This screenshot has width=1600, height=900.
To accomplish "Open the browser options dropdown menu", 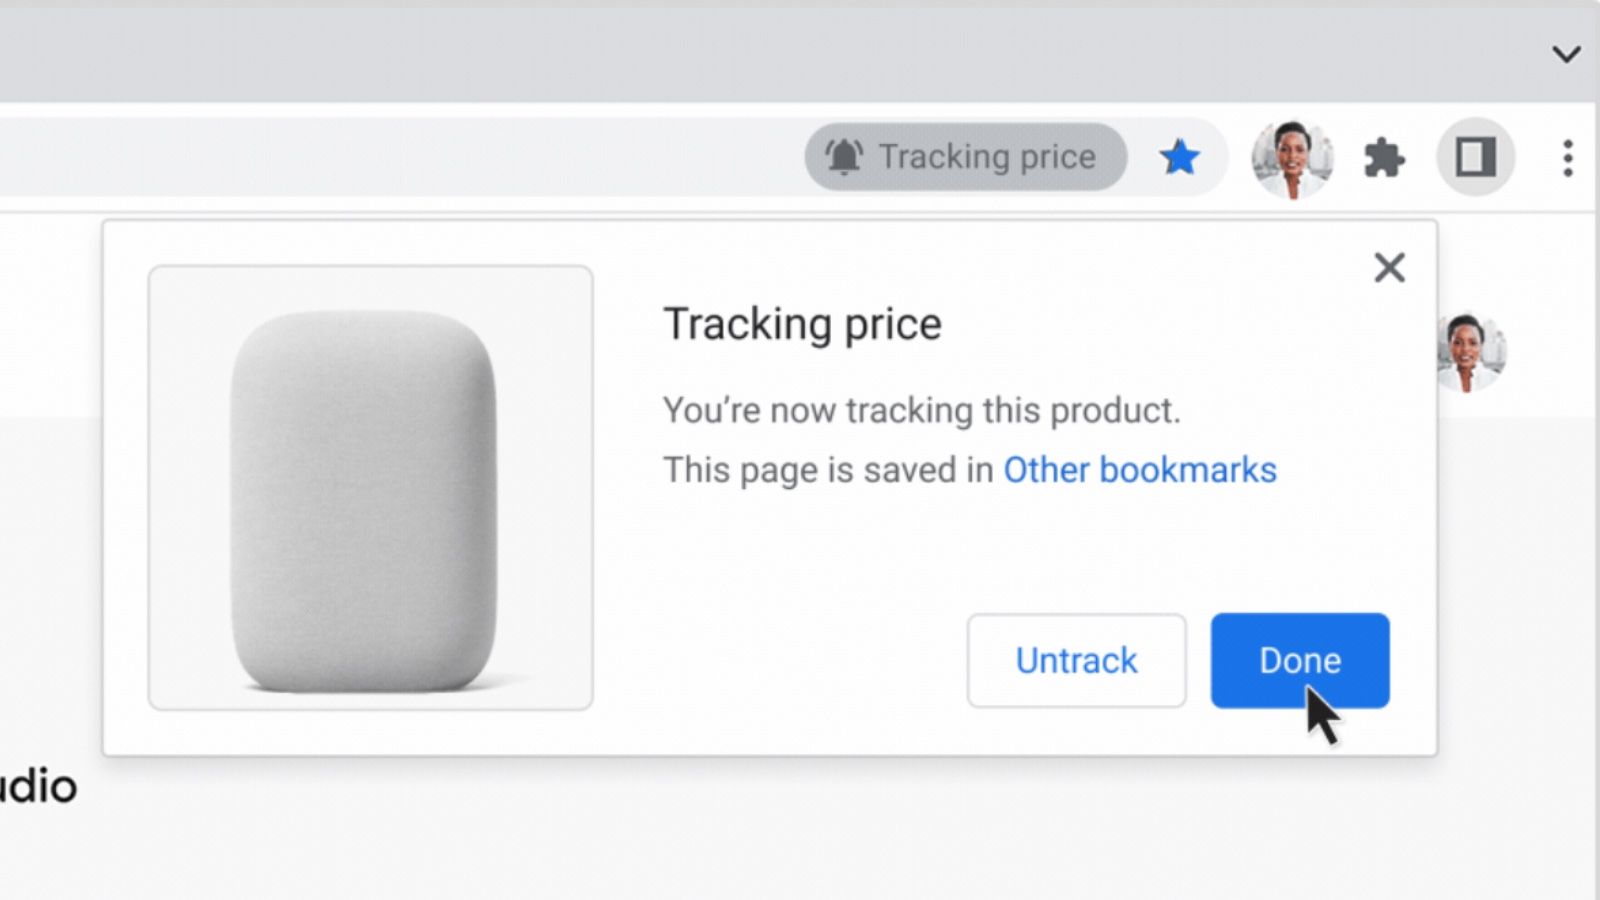I will click(x=1565, y=157).
